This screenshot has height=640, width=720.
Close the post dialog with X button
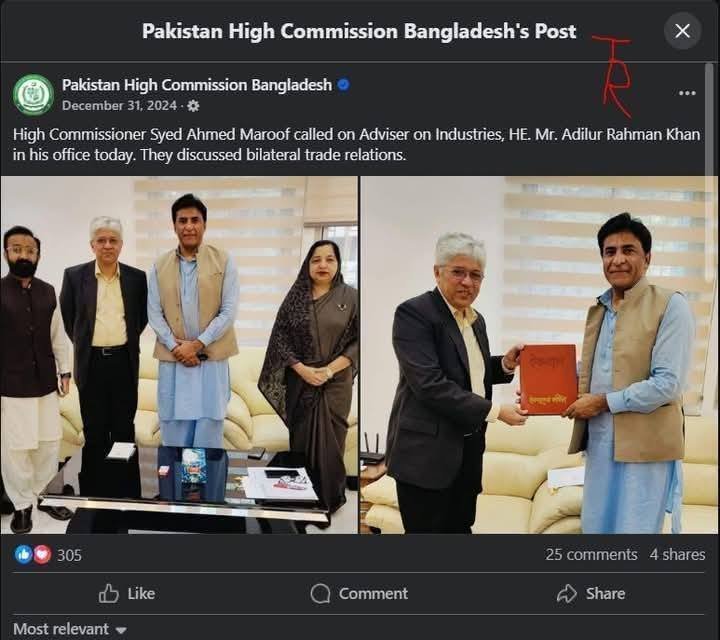pyautogui.click(x=682, y=31)
